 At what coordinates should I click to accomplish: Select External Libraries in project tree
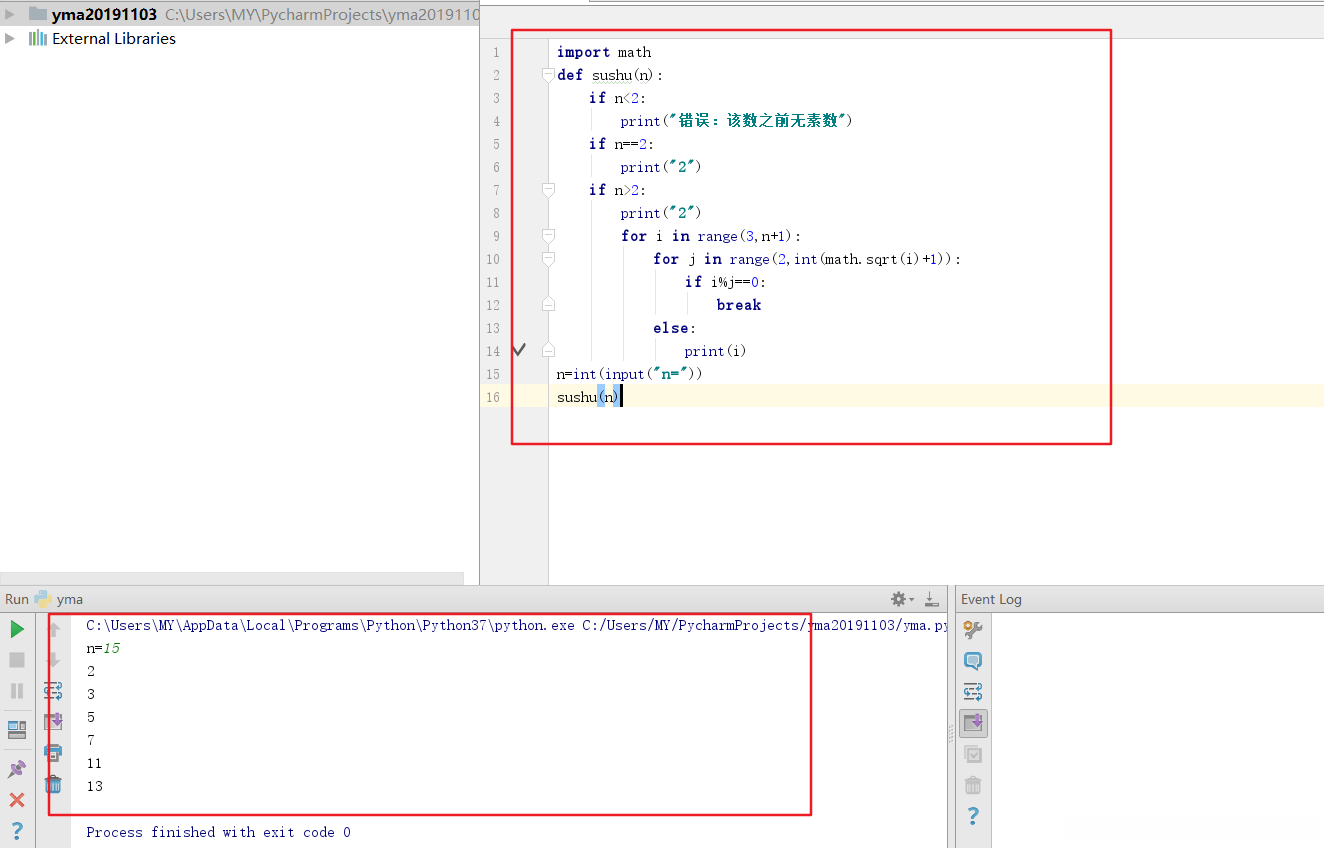click(113, 38)
